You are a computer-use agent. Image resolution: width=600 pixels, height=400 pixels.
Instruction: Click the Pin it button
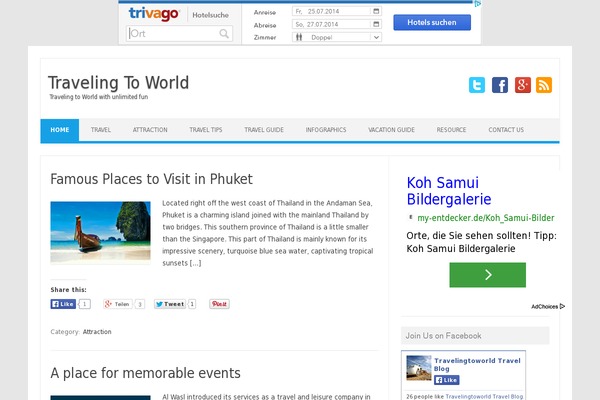pos(219,304)
